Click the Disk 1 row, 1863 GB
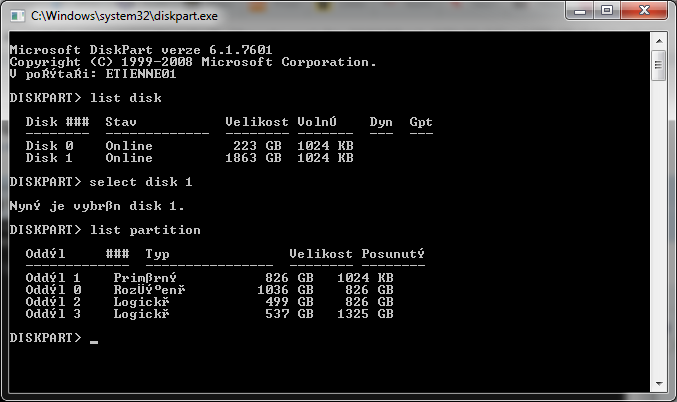 [x=189, y=158]
